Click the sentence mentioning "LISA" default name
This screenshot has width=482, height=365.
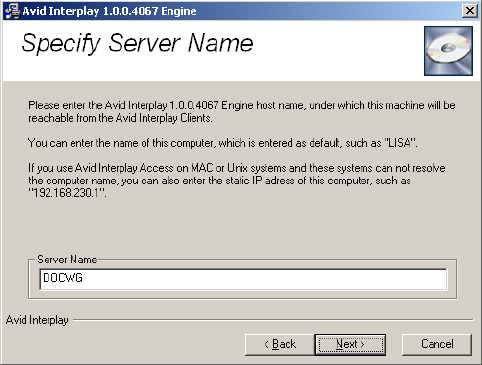tap(222, 143)
